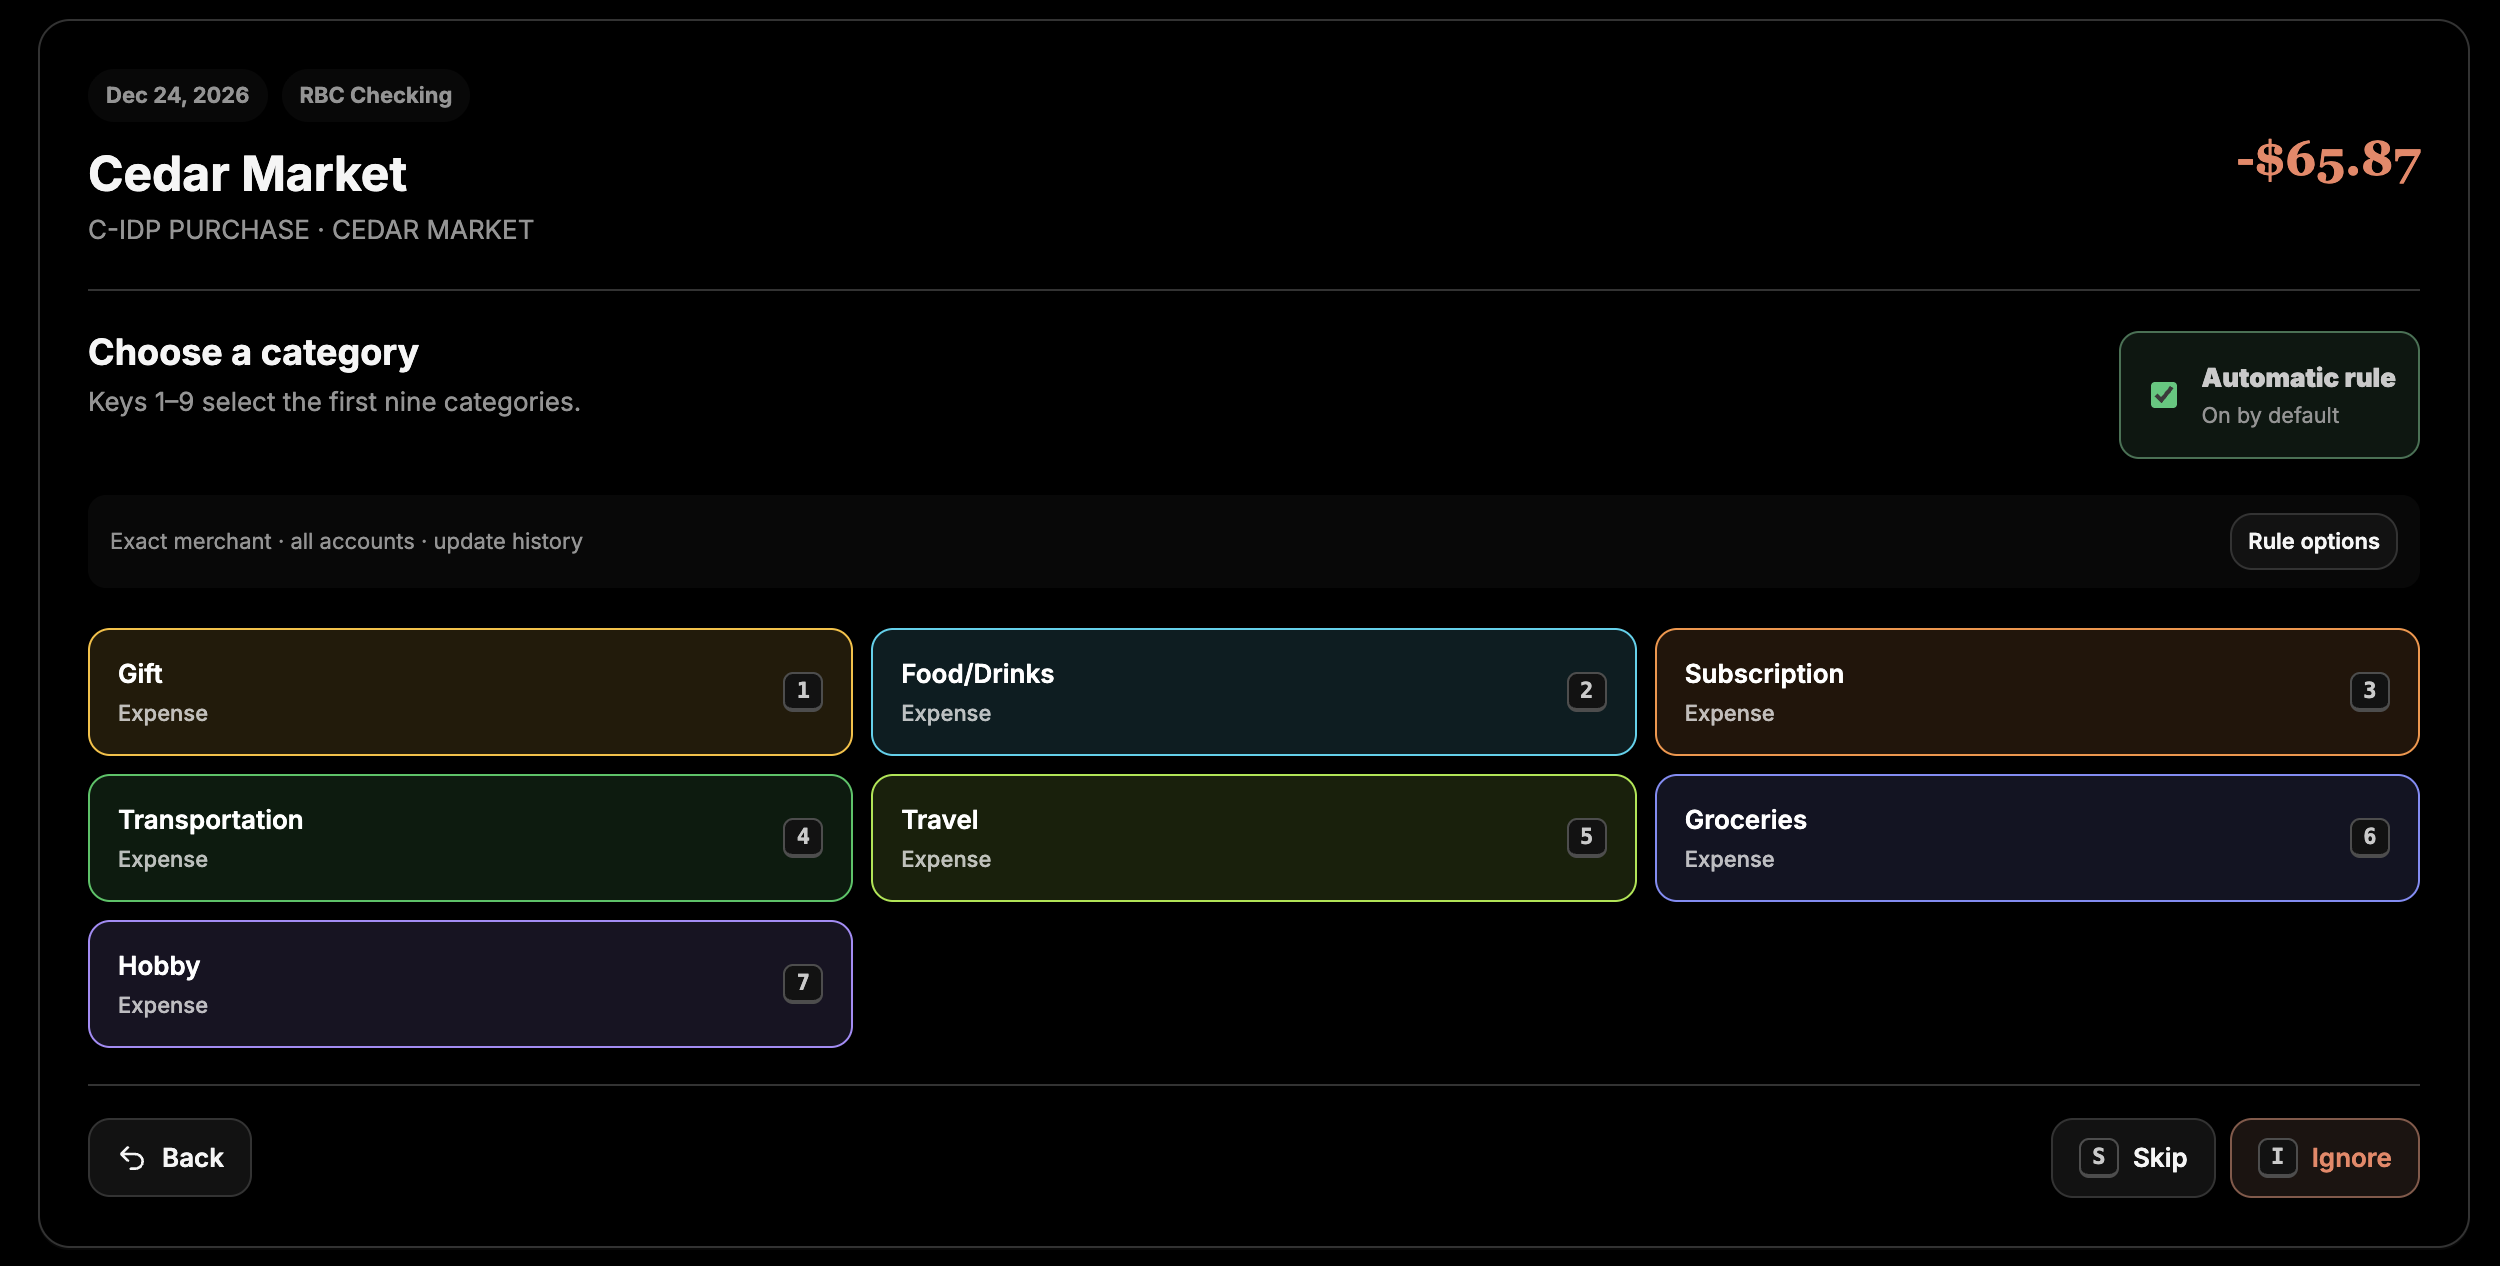Click key badge 6 on Groceries
The height and width of the screenshot is (1266, 2500).
2369,837
